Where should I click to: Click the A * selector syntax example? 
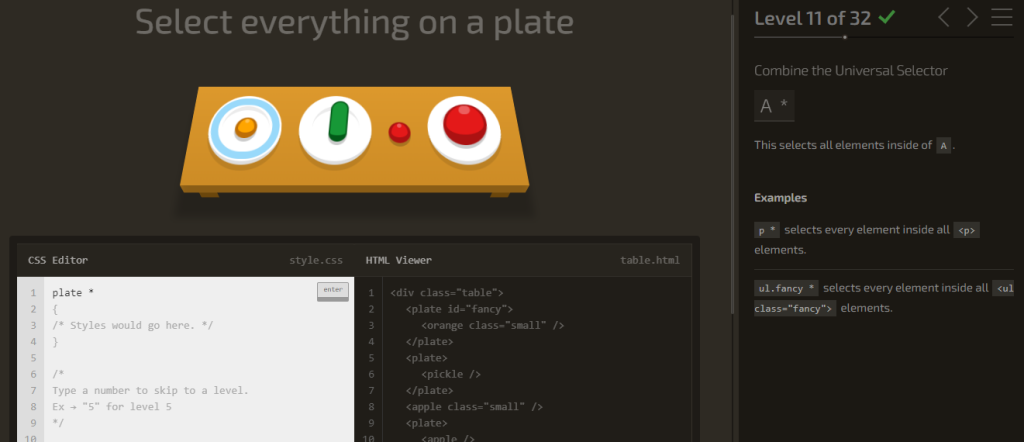coord(774,106)
